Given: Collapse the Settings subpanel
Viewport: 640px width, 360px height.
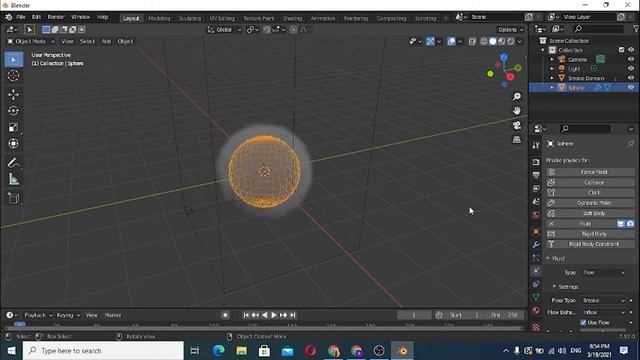Looking at the screenshot, I should 554,287.
